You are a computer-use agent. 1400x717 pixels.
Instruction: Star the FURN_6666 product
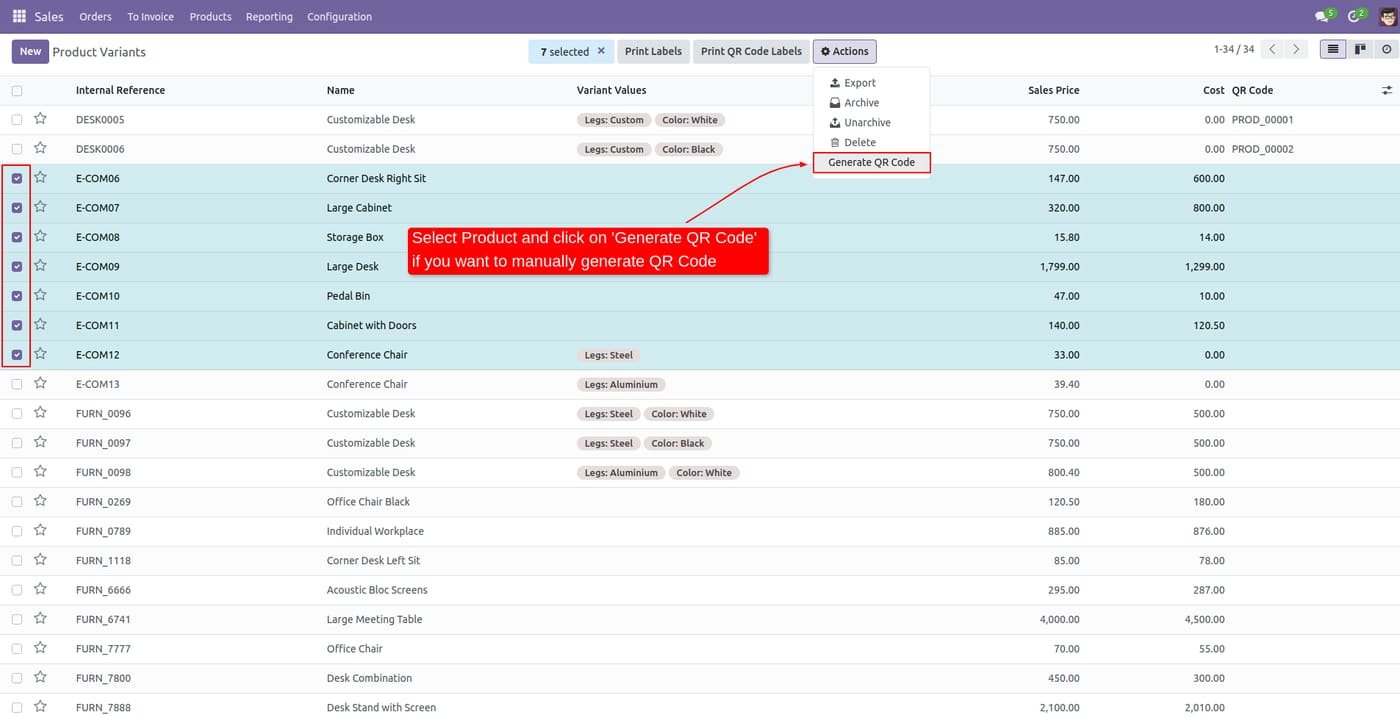(40, 589)
